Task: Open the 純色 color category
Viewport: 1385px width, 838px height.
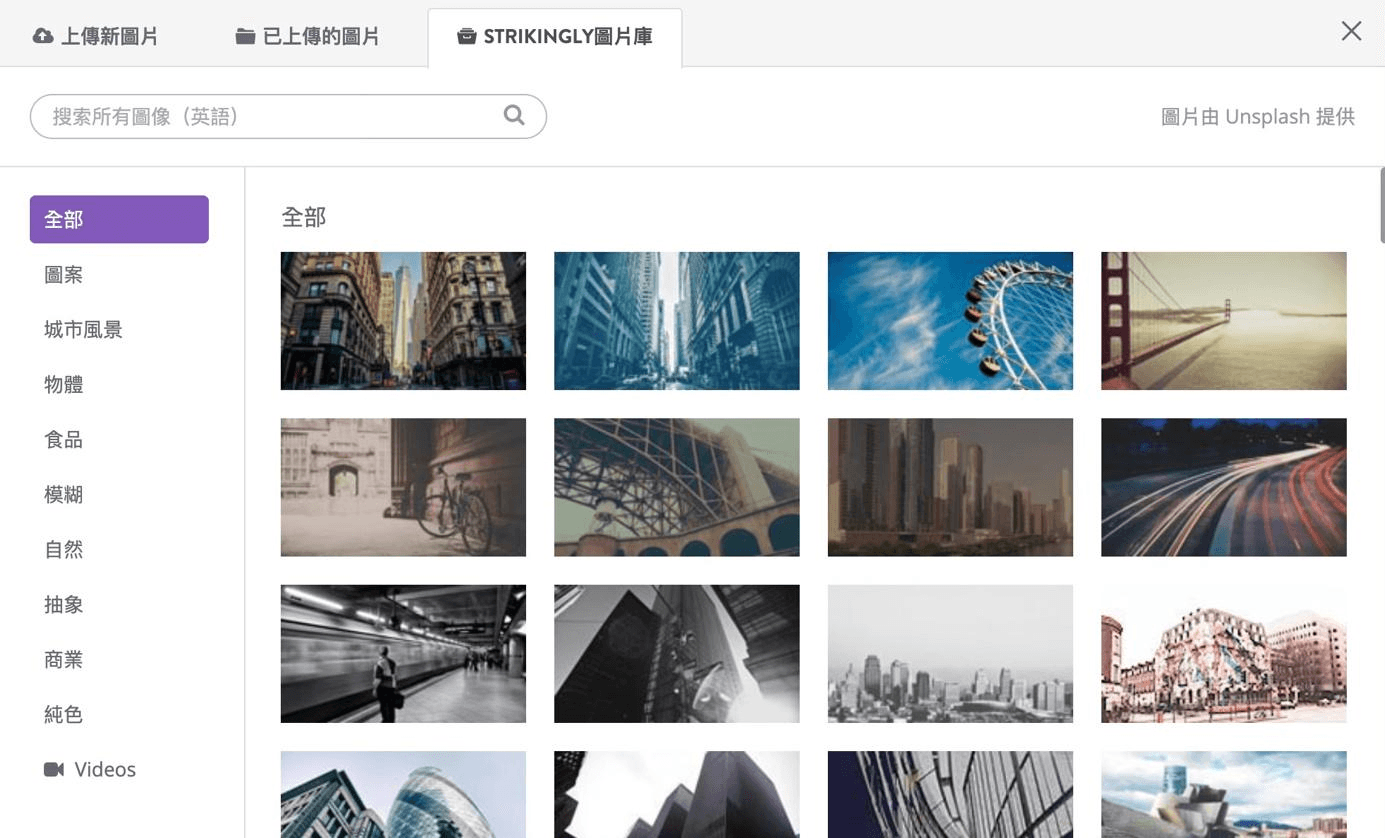Action: 64,714
